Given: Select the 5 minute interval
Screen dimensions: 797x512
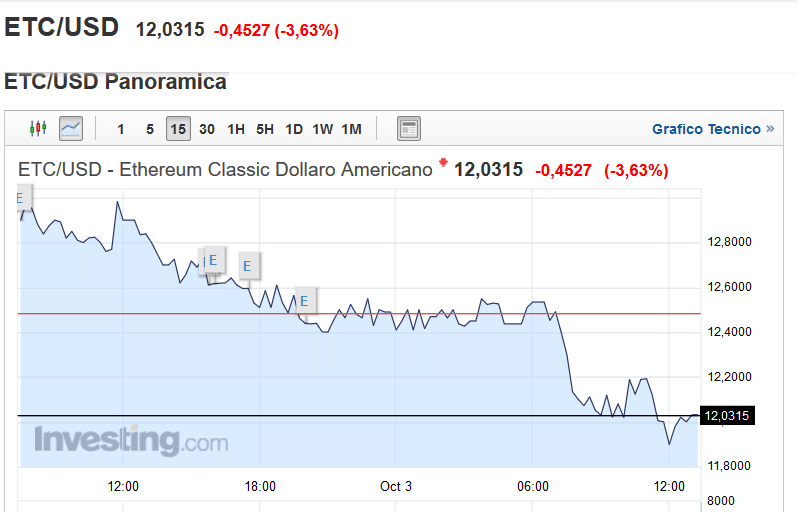Looking at the screenshot, I should (149, 129).
